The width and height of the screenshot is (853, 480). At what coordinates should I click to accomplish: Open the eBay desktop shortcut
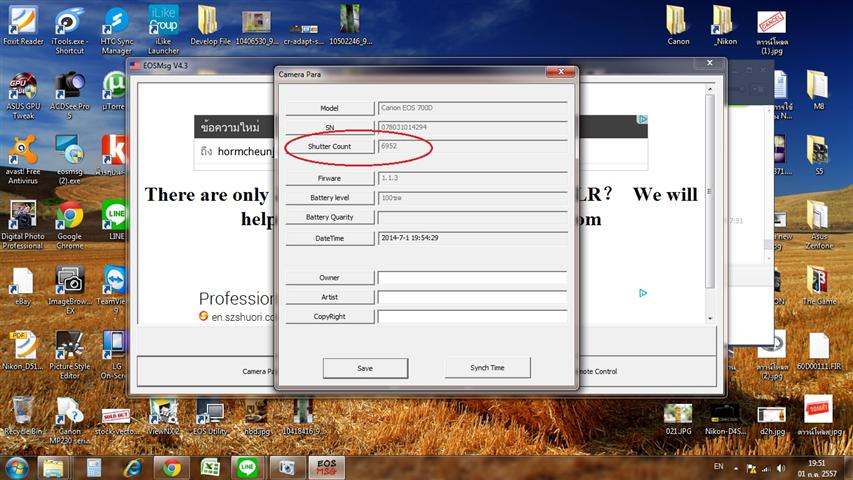coord(23,286)
